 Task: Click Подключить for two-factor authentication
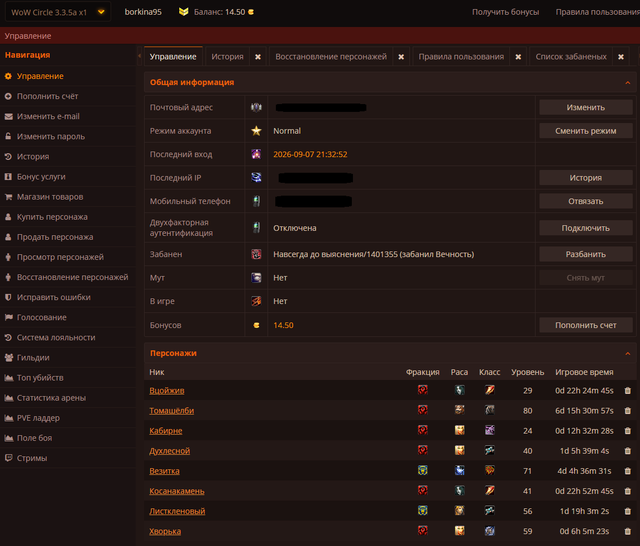[586, 228]
